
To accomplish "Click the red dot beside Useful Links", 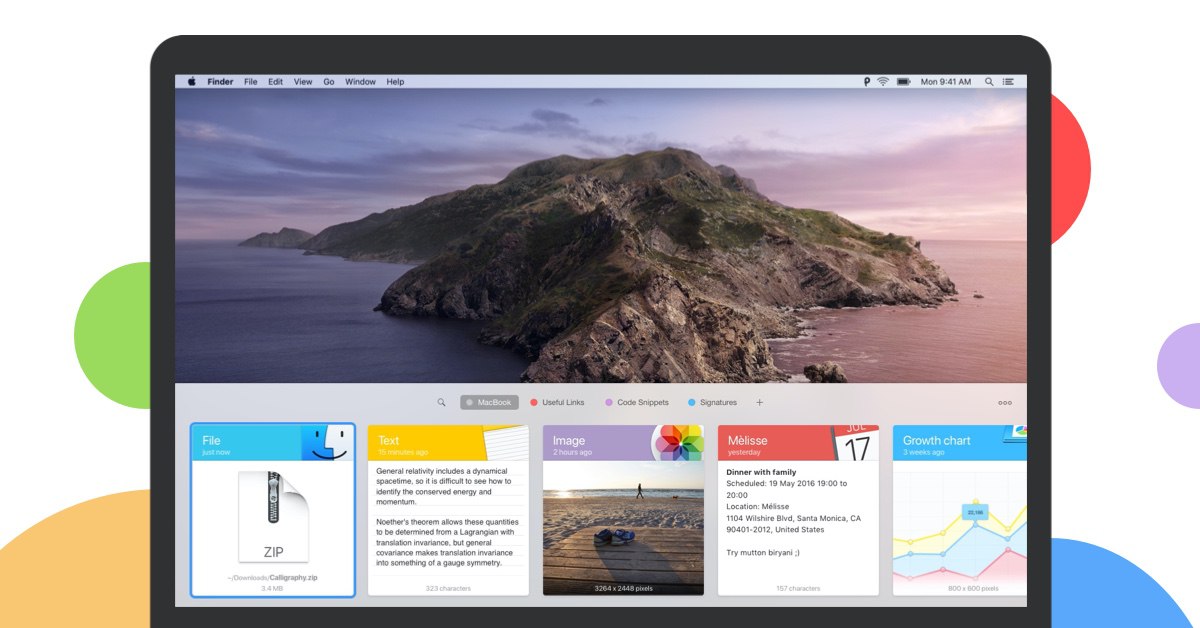I will tap(534, 402).
